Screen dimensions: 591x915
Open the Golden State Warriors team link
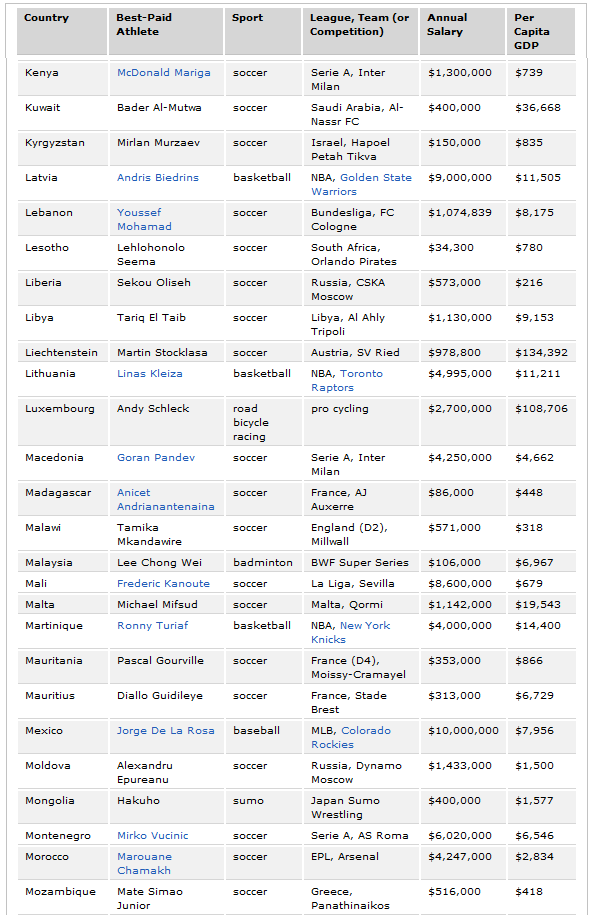361,184
